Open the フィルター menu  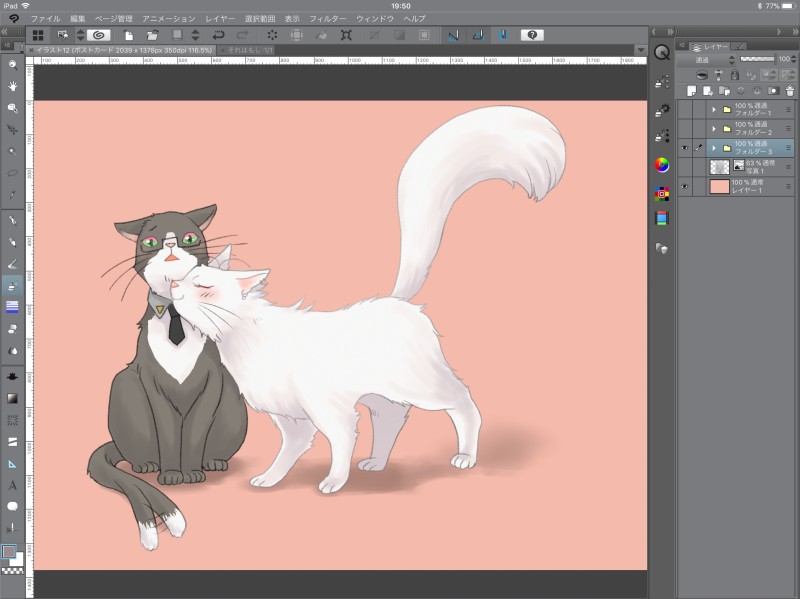click(328, 19)
